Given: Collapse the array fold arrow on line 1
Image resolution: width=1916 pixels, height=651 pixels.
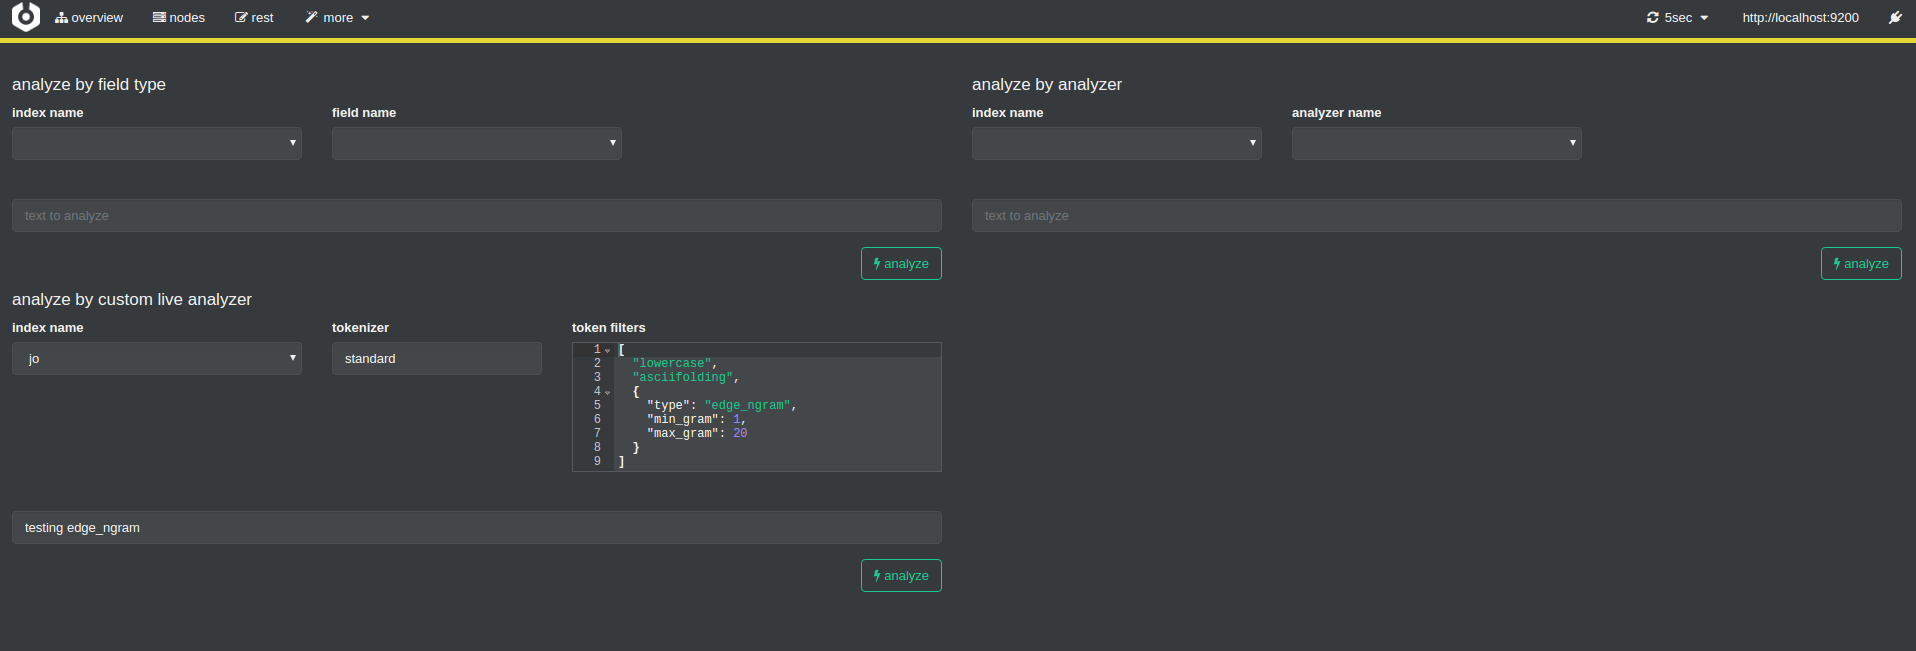Looking at the screenshot, I should coord(608,351).
